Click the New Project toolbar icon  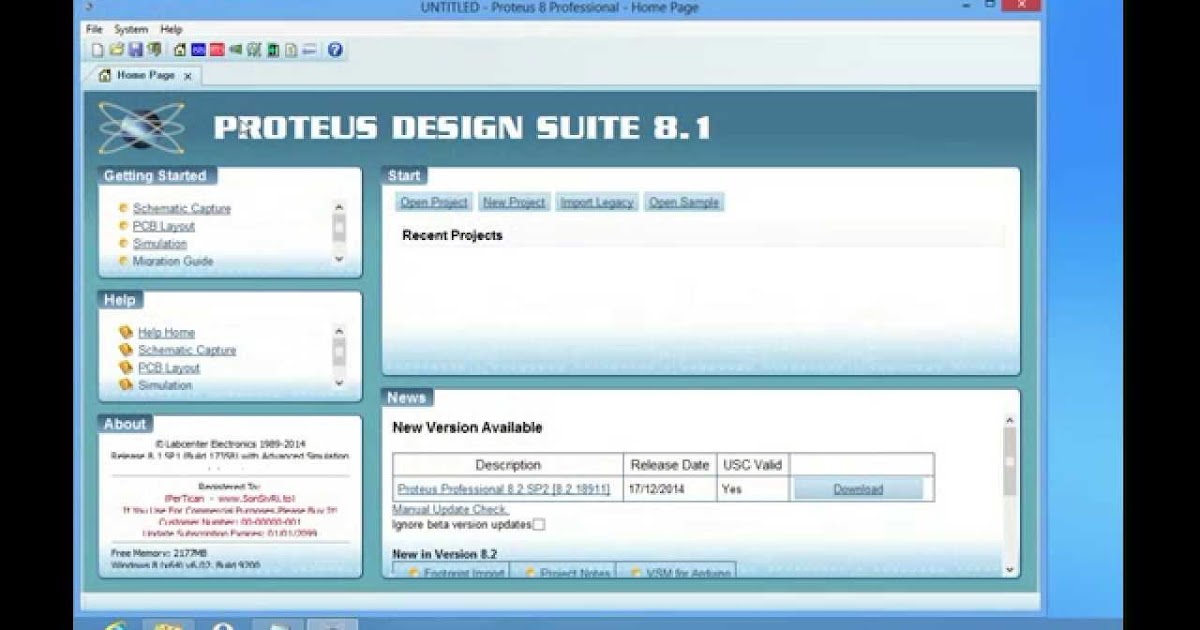coord(97,50)
